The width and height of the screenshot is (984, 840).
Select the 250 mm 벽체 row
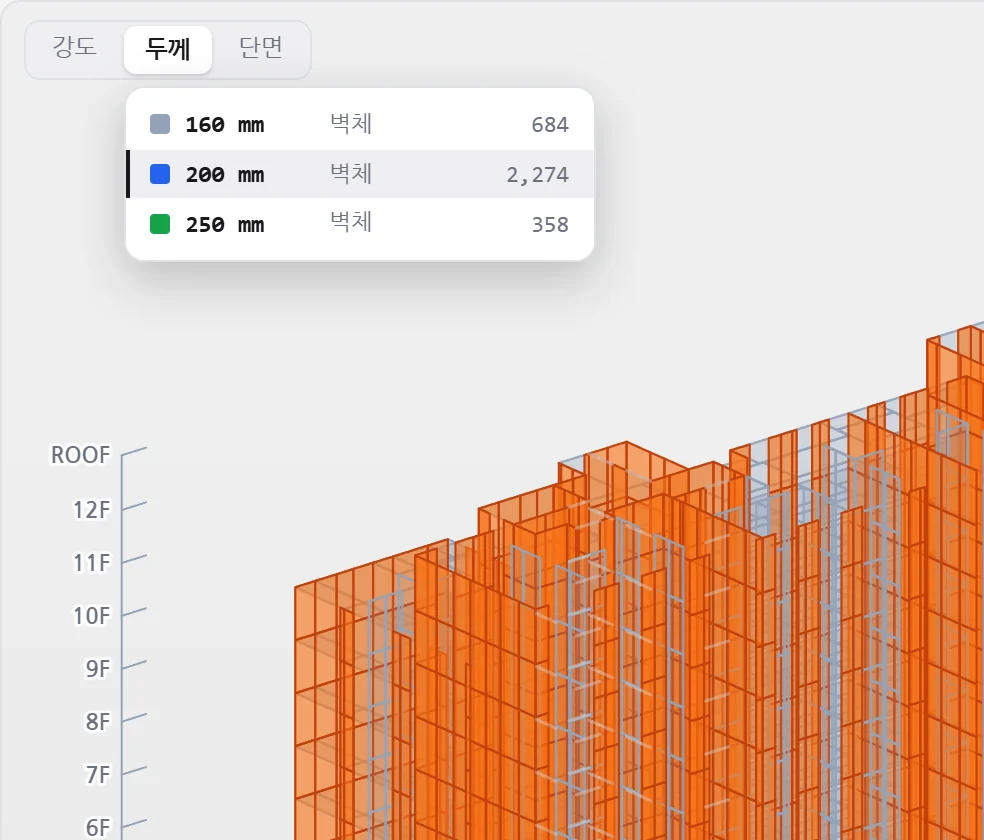click(360, 224)
